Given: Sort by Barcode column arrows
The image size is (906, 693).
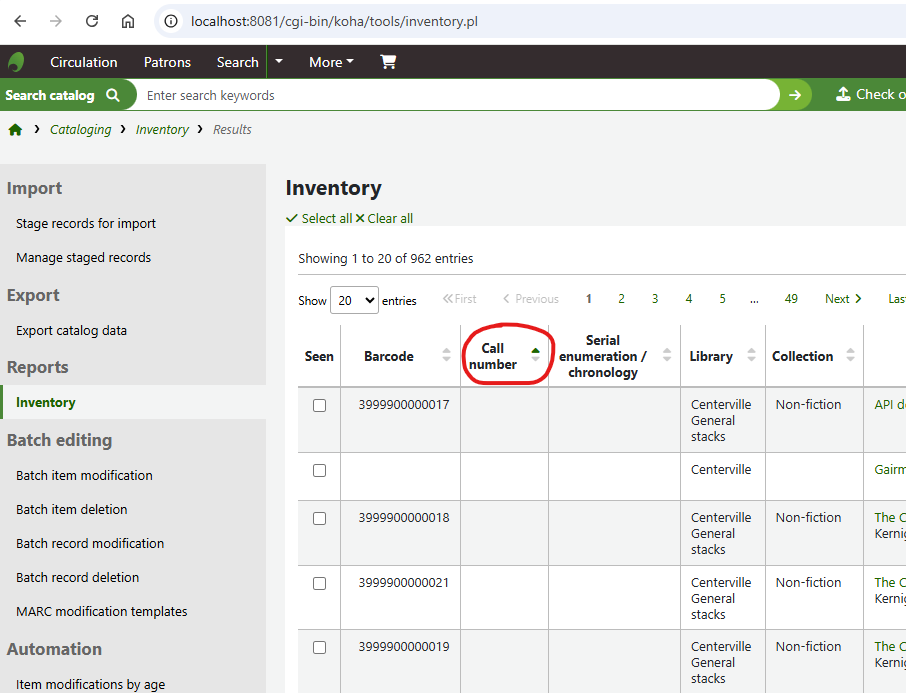Looking at the screenshot, I should 446,356.
